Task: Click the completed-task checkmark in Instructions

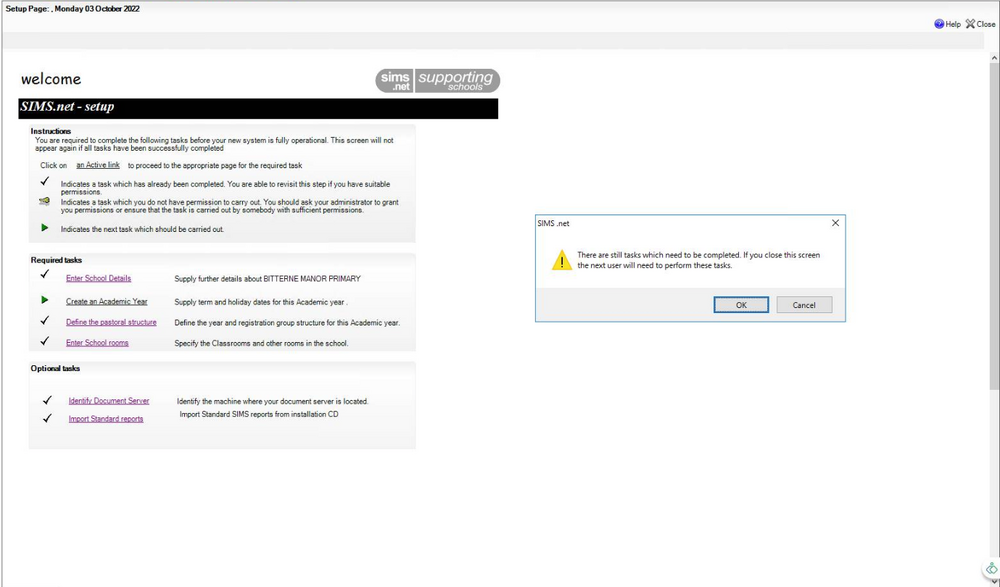Action: click(45, 182)
